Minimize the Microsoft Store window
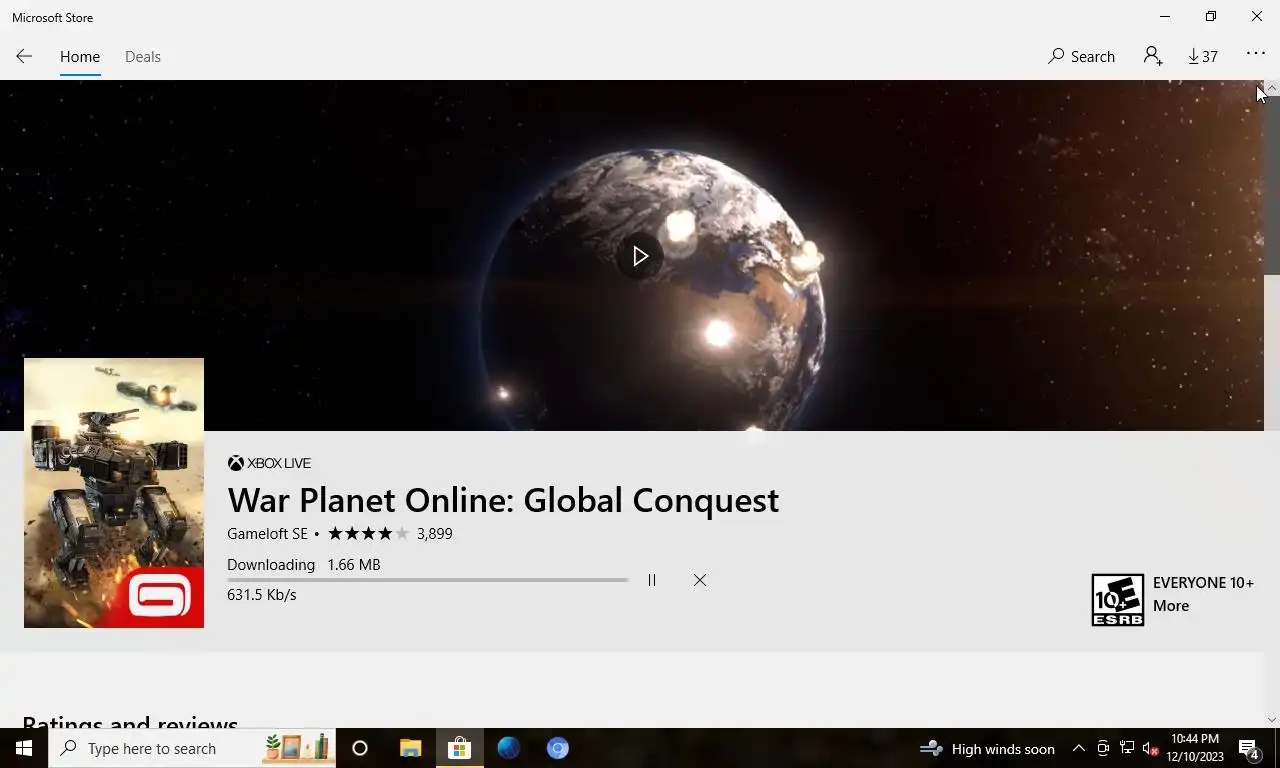This screenshot has height=768, width=1280. coord(1165,17)
